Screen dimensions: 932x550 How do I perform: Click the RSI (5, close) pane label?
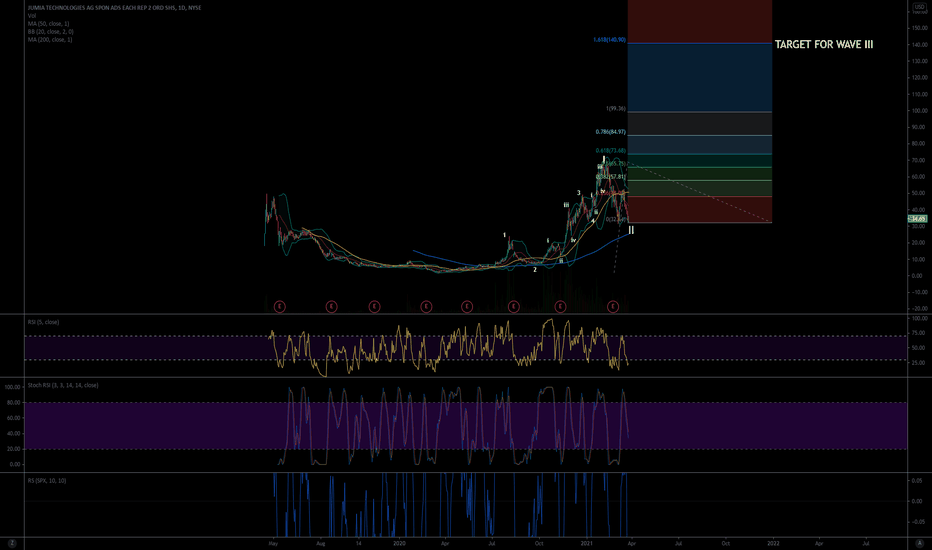(43, 322)
